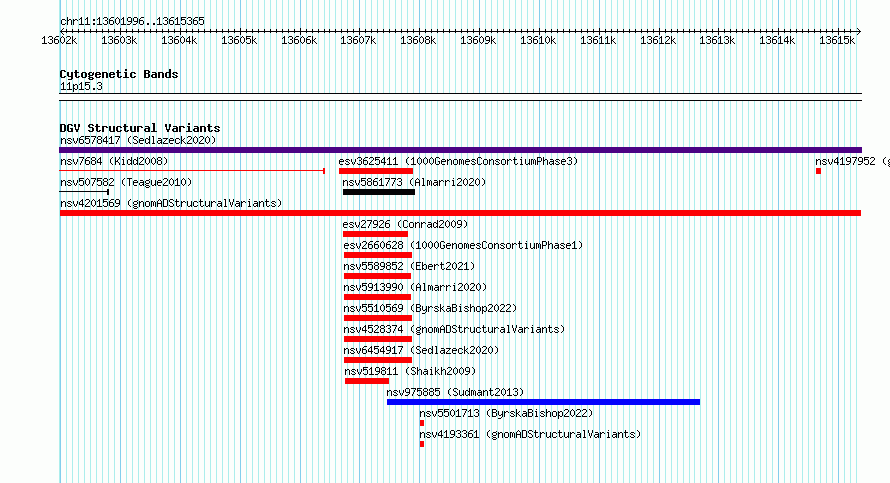890x483 pixels.
Task: Click the DGV Structural Variants track title
Action: tap(140, 128)
